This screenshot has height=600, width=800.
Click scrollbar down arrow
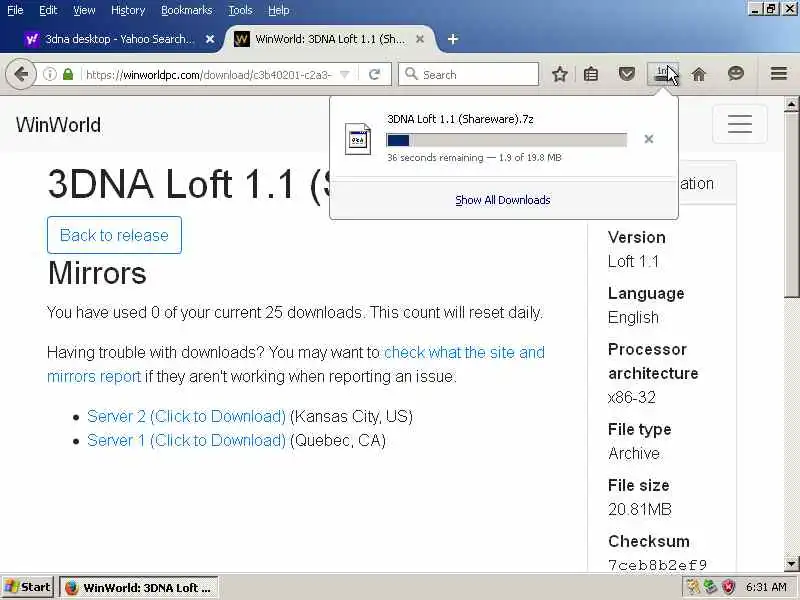tap(791, 564)
